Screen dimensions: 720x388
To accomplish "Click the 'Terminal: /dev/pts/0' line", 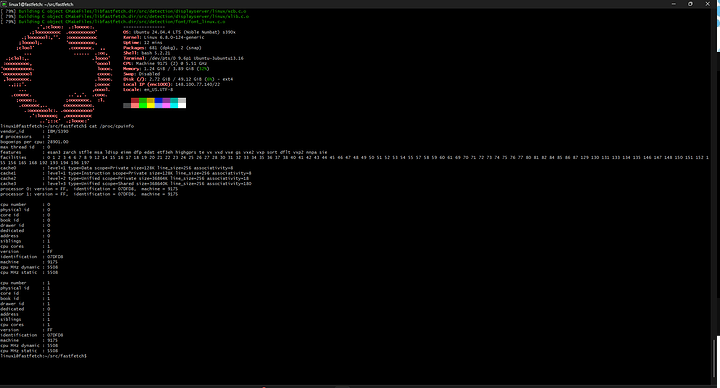I will click(183, 58).
